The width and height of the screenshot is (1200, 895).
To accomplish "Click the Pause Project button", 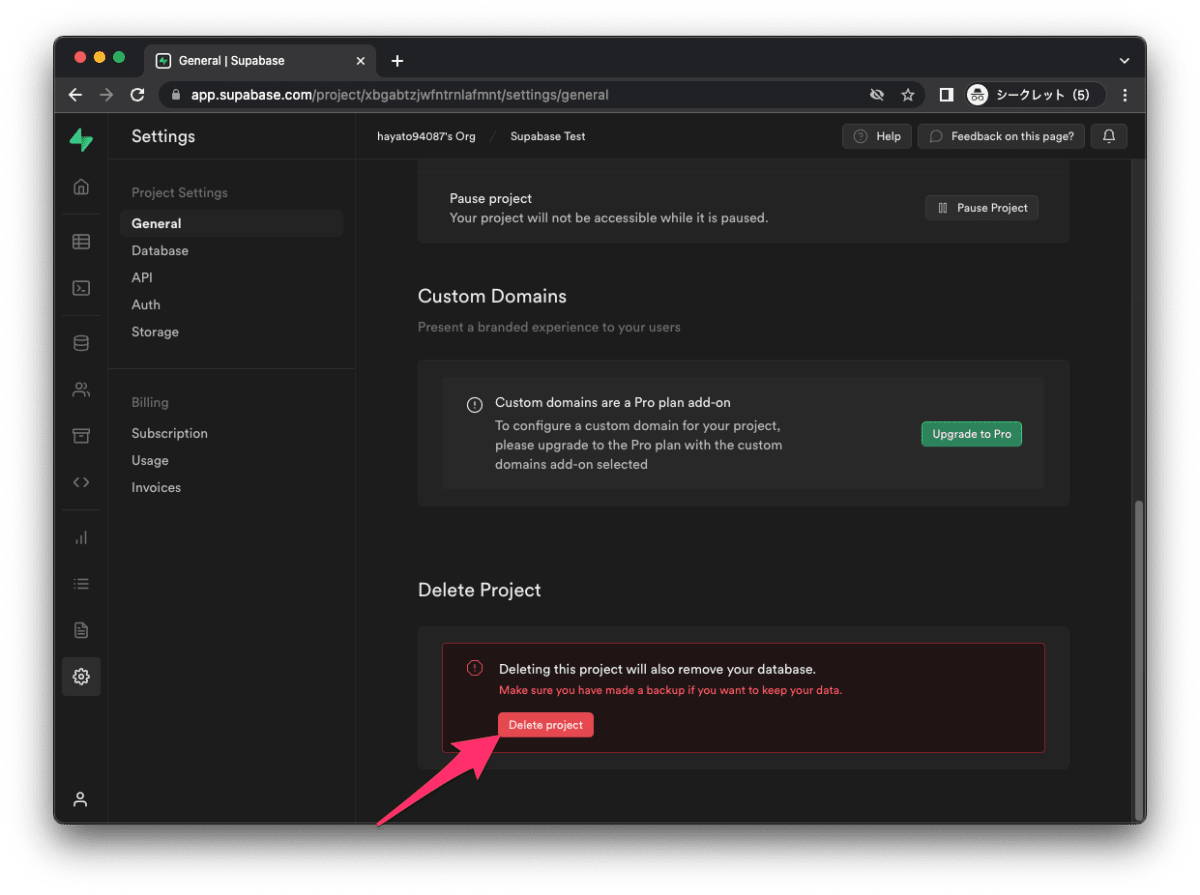I will point(982,208).
